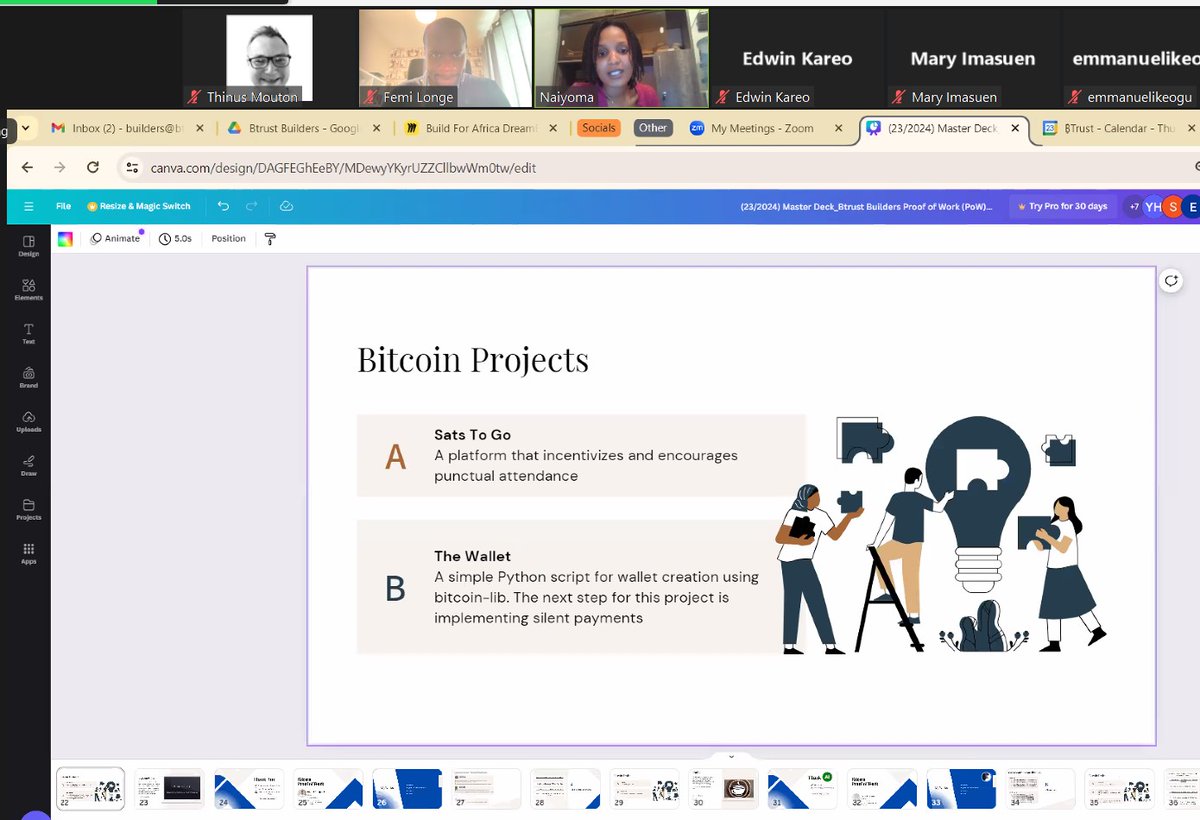Click the comment icon beside the slide
The height and width of the screenshot is (820, 1200).
pyautogui.click(x=1171, y=281)
